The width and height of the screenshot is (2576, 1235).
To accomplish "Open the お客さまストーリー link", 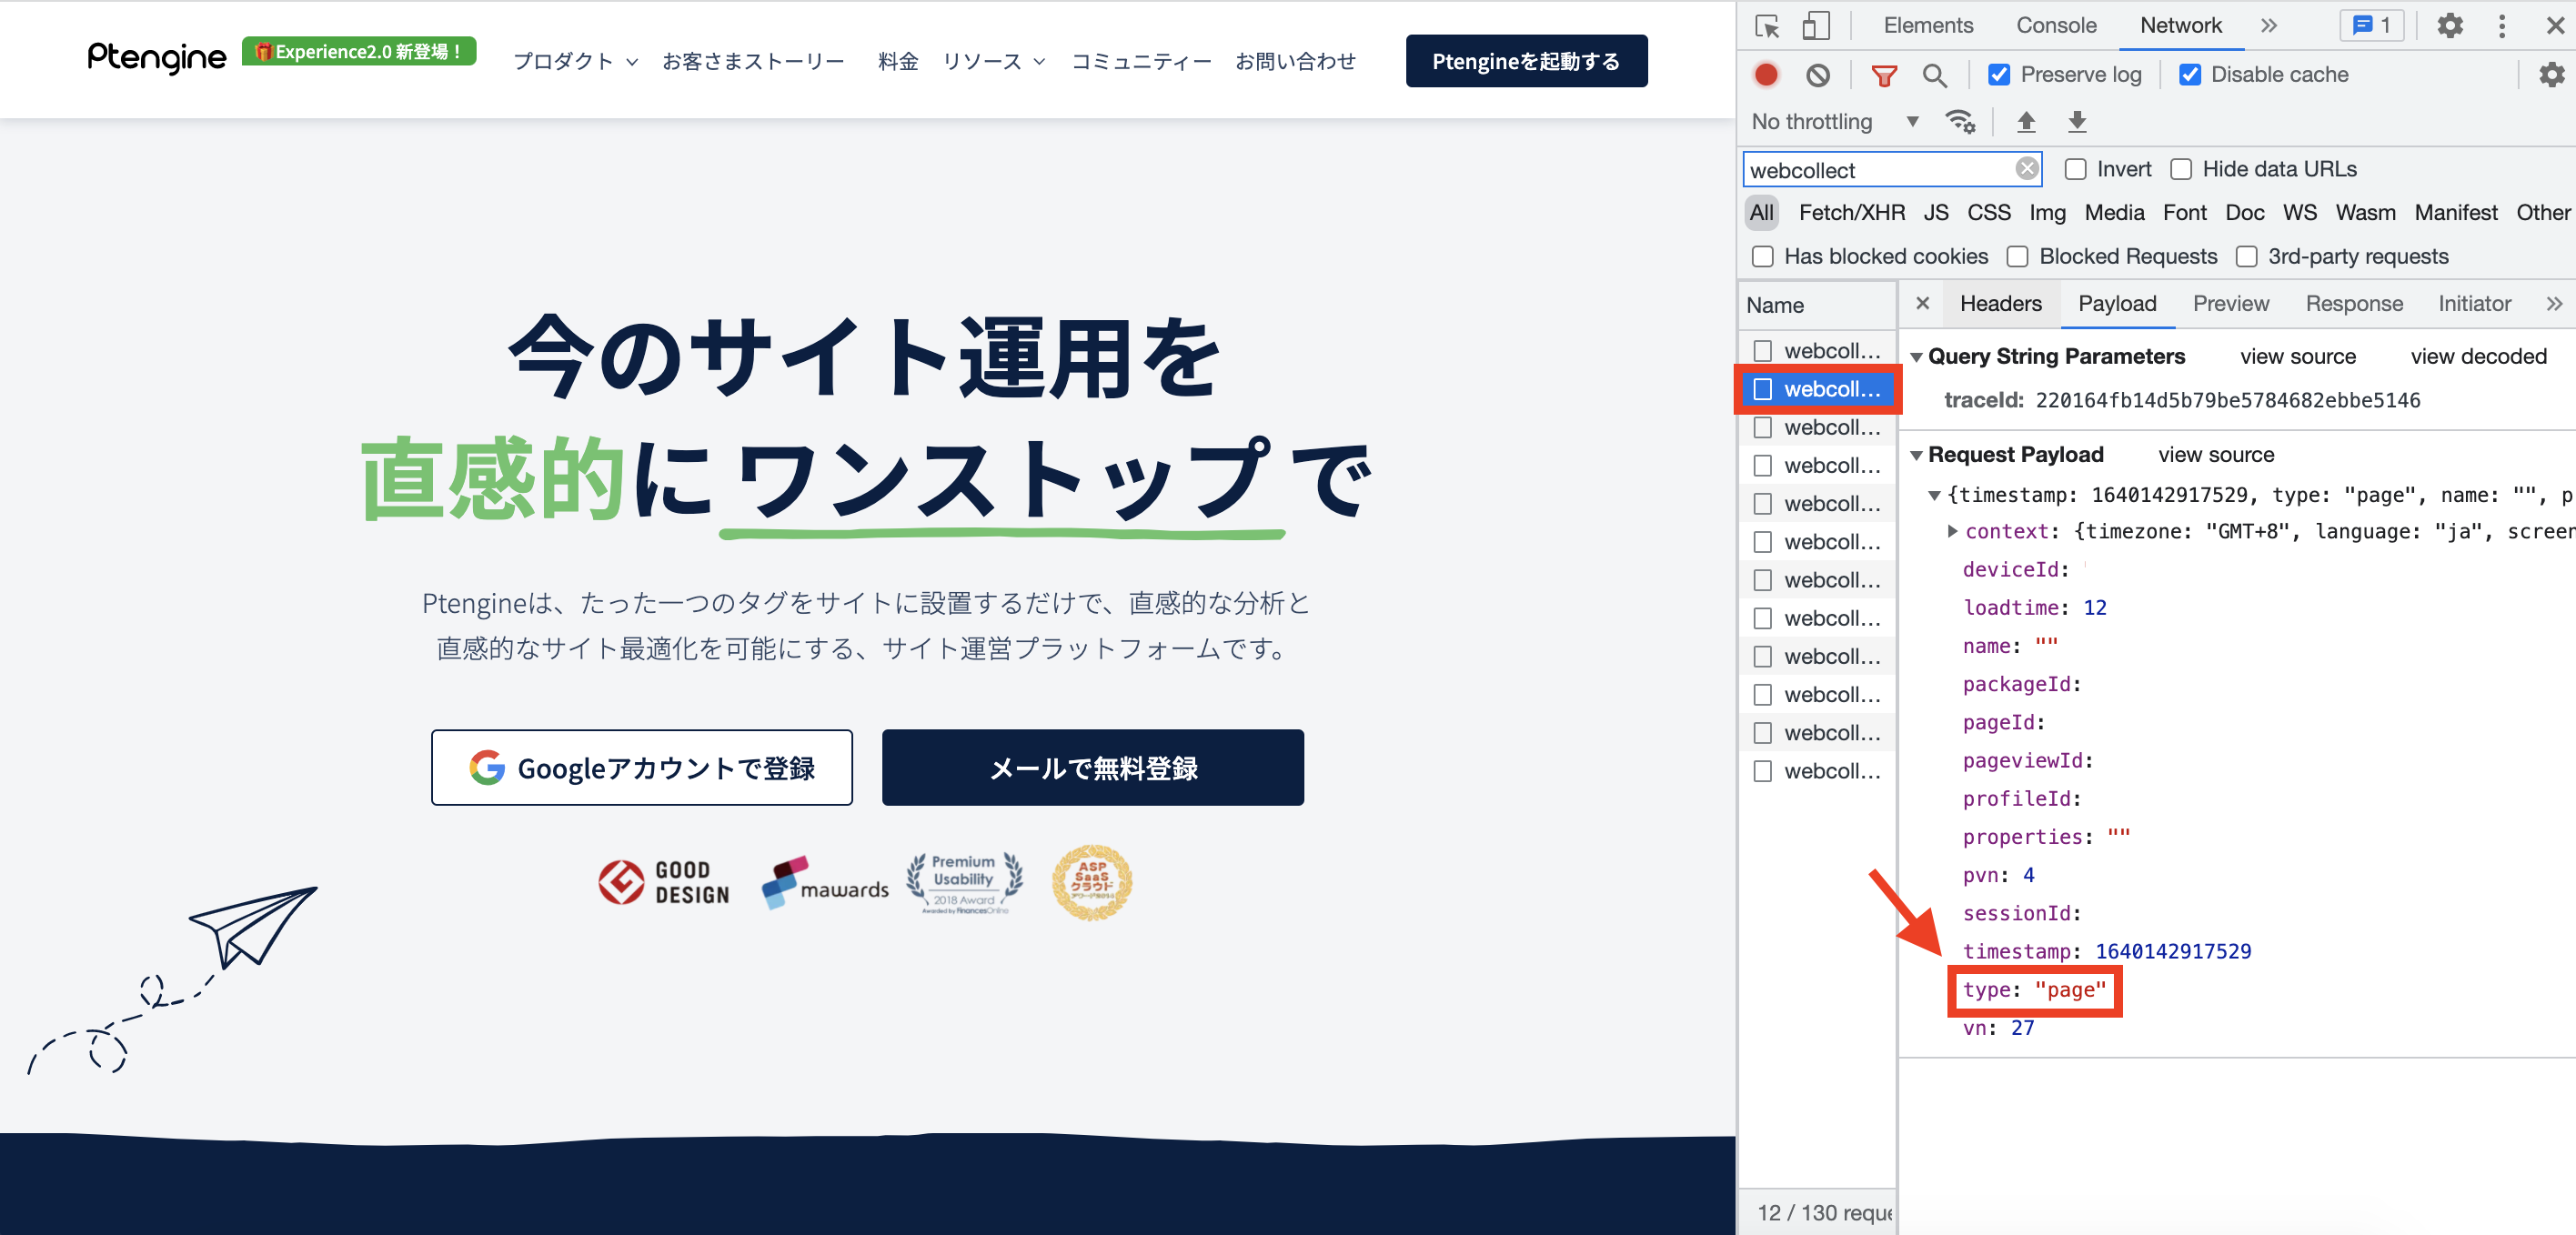I will [x=753, y=62].
